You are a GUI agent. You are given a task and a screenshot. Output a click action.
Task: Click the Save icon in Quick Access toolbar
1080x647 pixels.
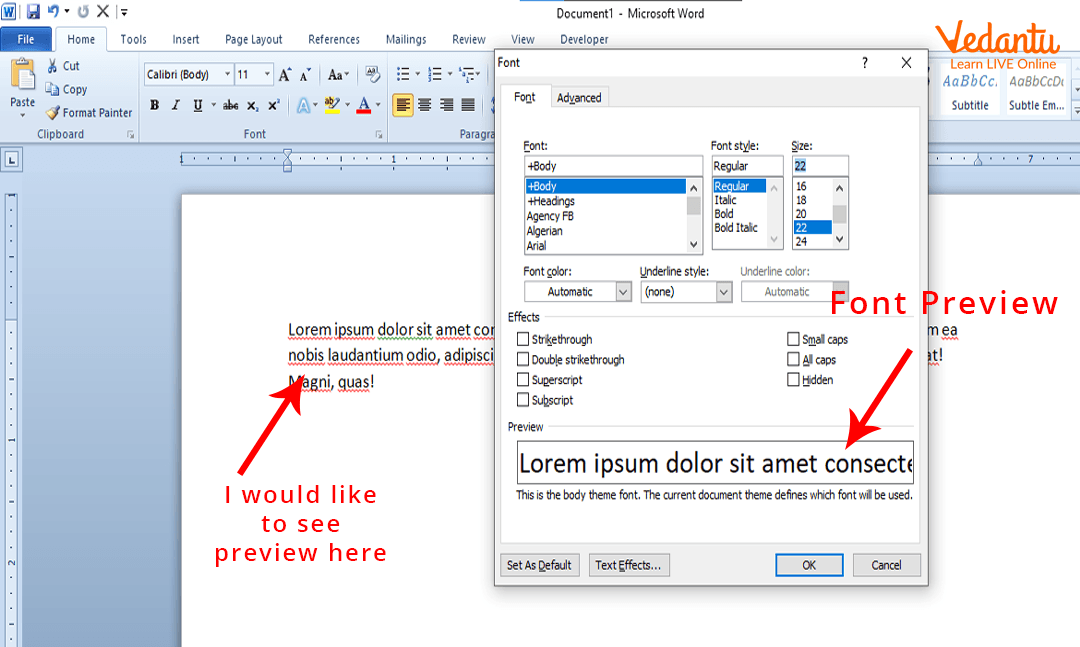click(33, 12)
